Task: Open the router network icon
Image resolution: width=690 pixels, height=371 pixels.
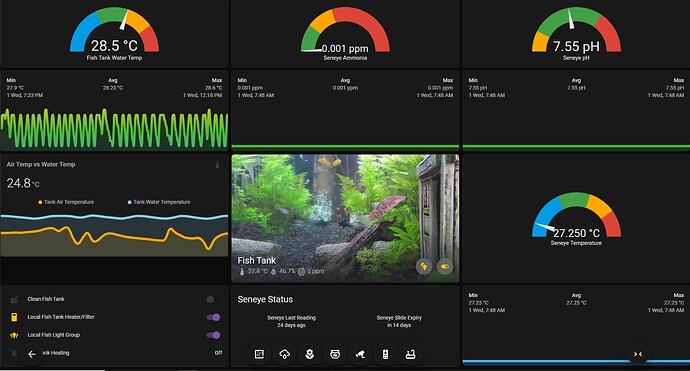Action: pyautogui.click(x=410, y=354)
